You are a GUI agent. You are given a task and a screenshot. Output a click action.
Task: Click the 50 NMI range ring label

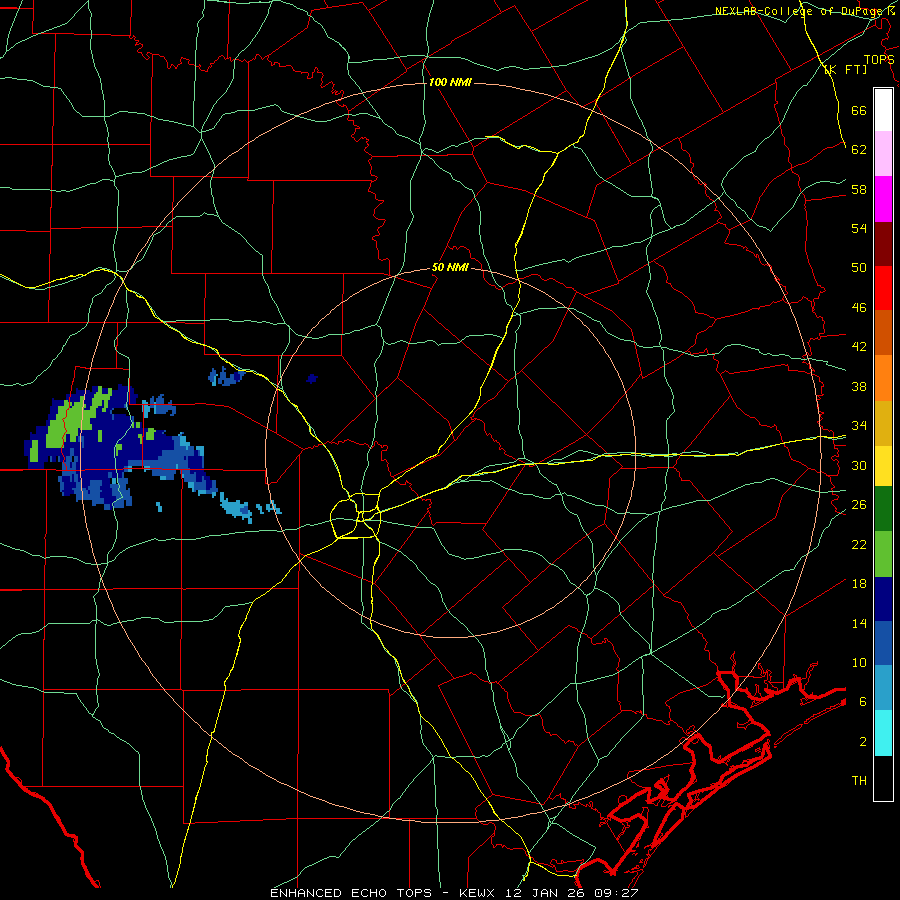[x=451, y=267]
